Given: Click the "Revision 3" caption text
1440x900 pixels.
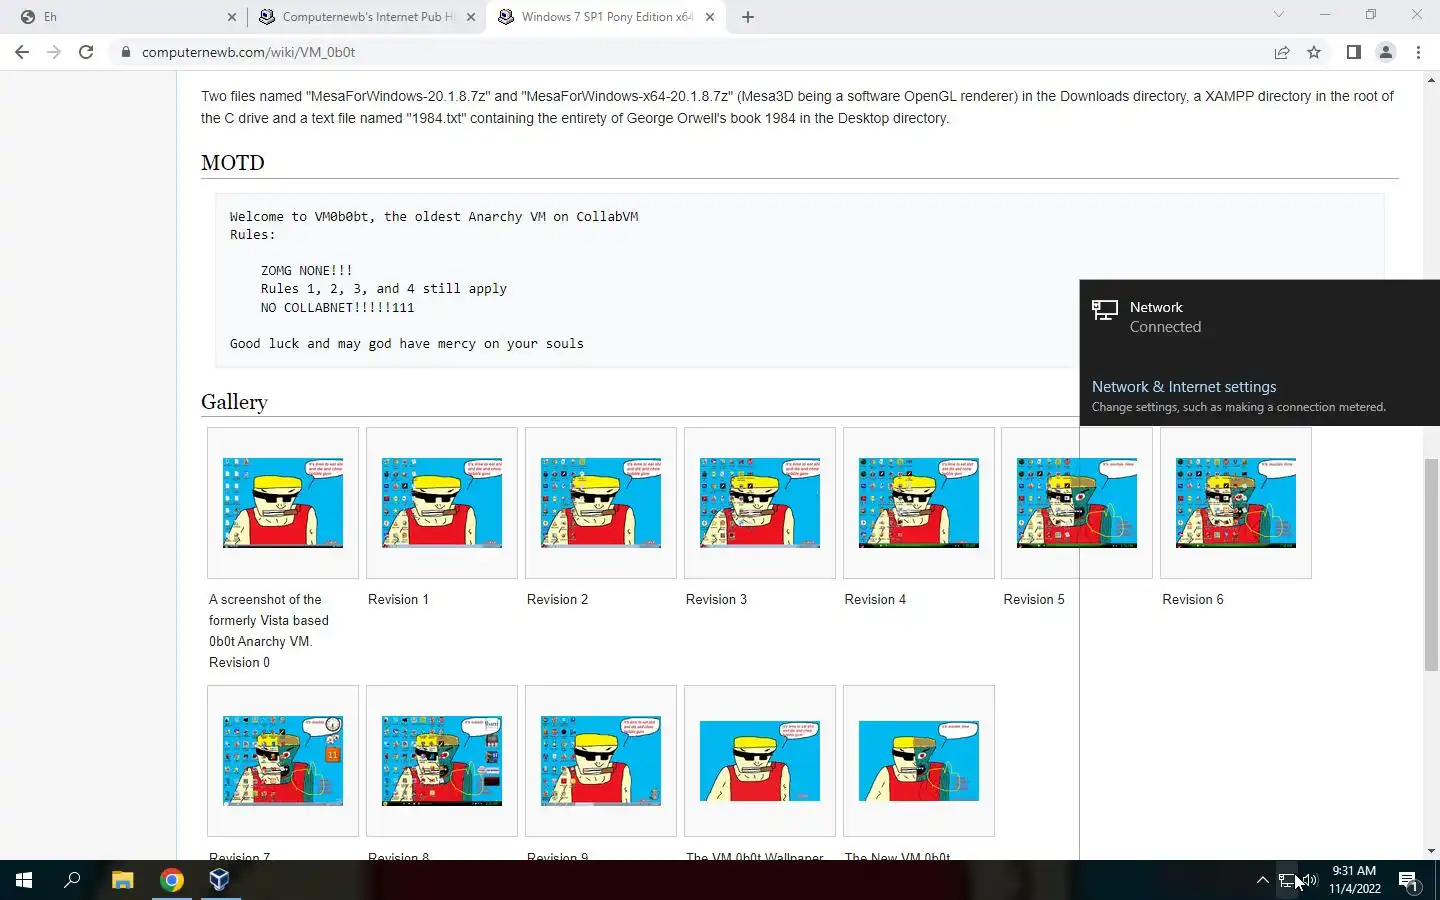Looking at the screenshot, I should click(x=716, y=599).
